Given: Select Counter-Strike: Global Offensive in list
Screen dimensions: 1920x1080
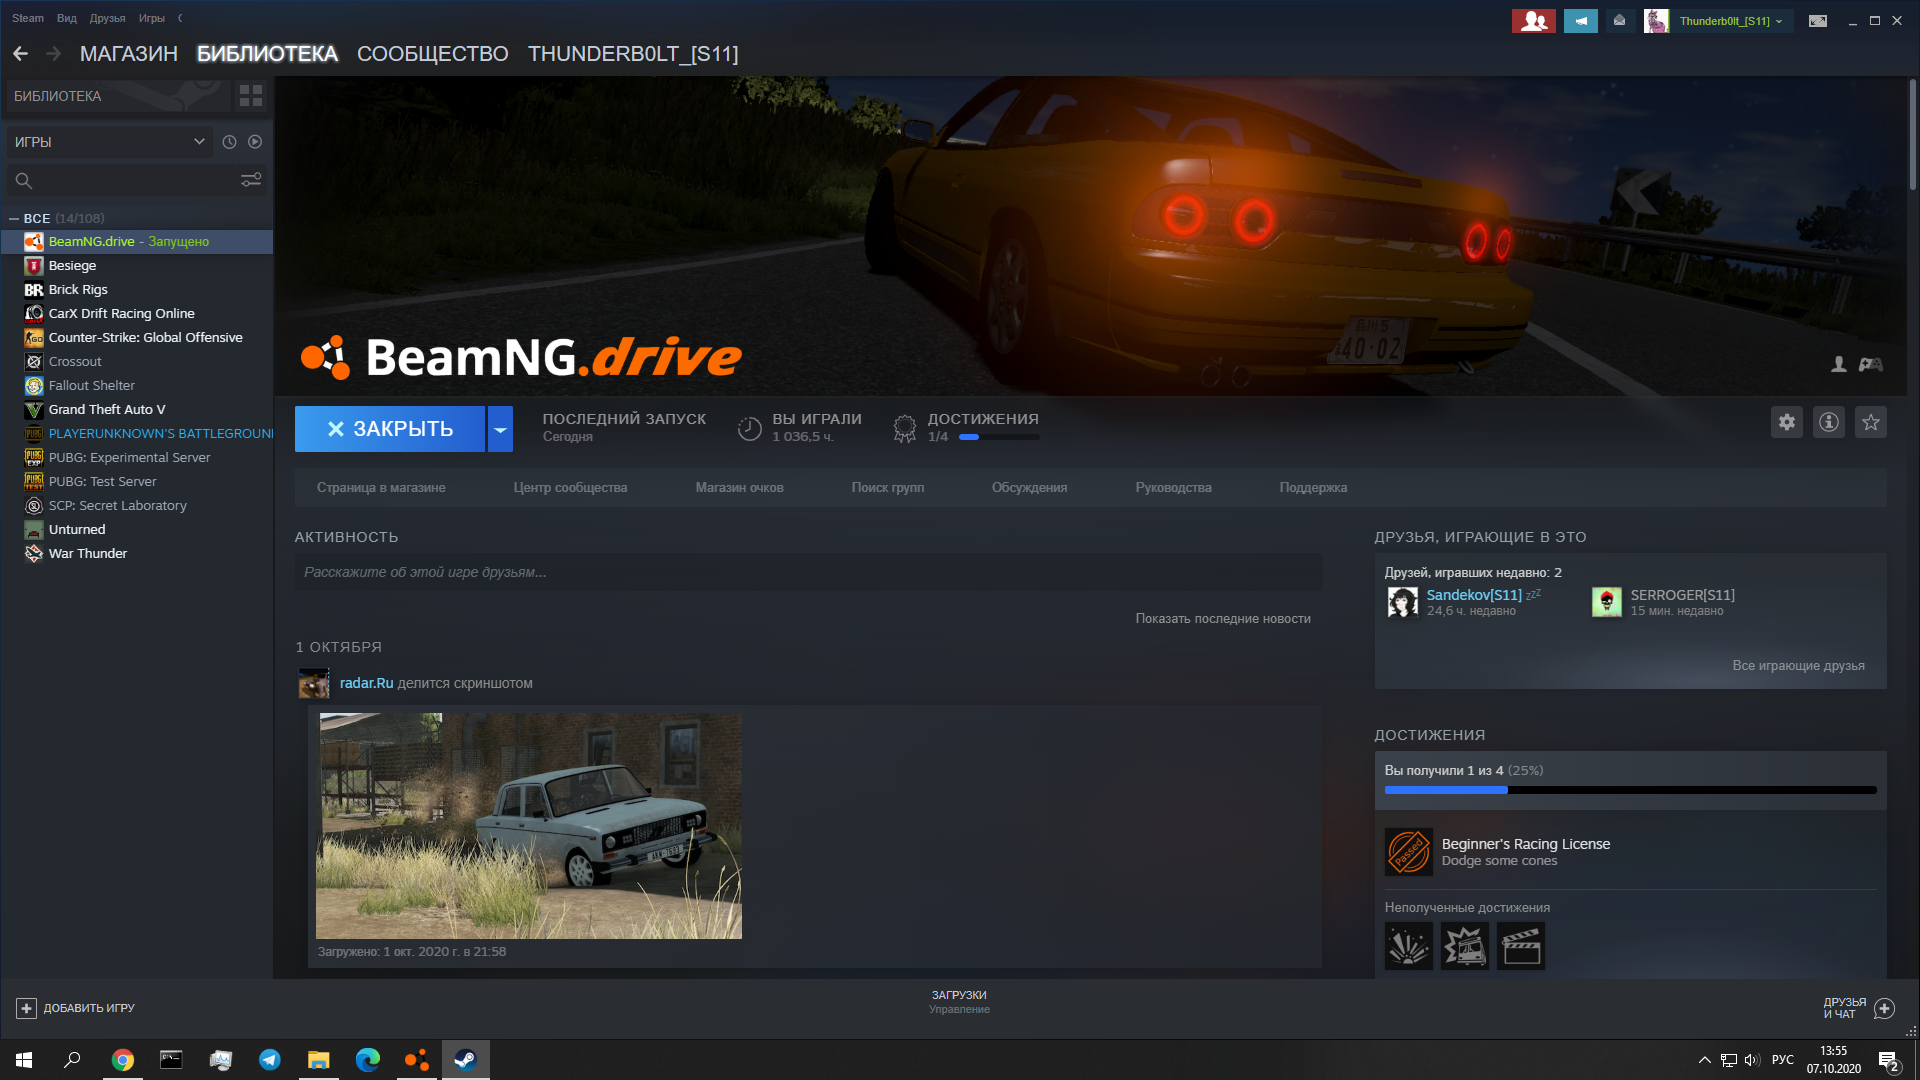Looking at the screenshot, I should point(137,338).
